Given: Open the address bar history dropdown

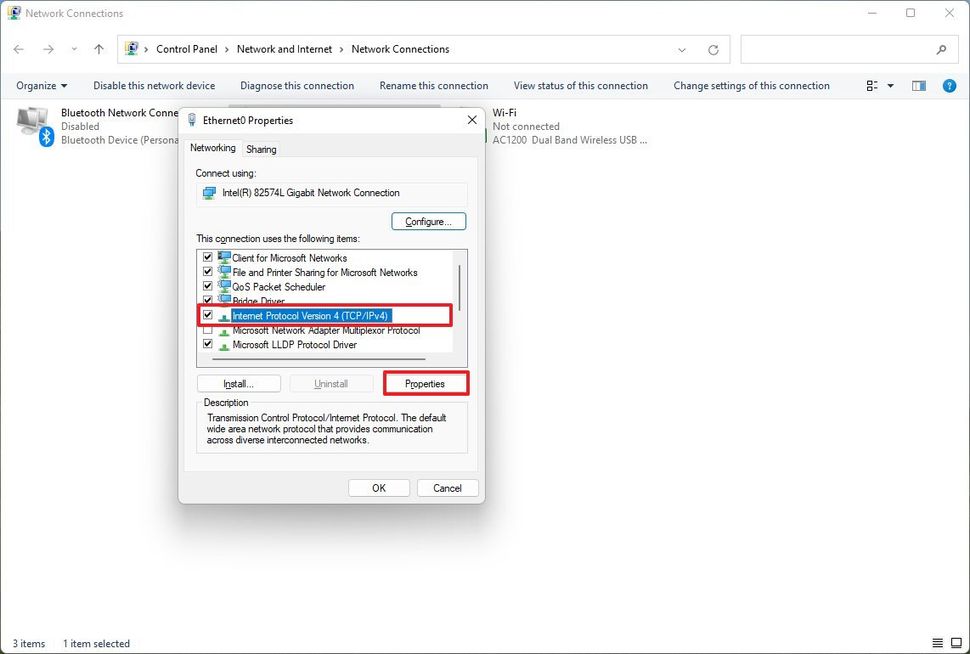Looking at the screenshot, I should [x=682, y=49].
